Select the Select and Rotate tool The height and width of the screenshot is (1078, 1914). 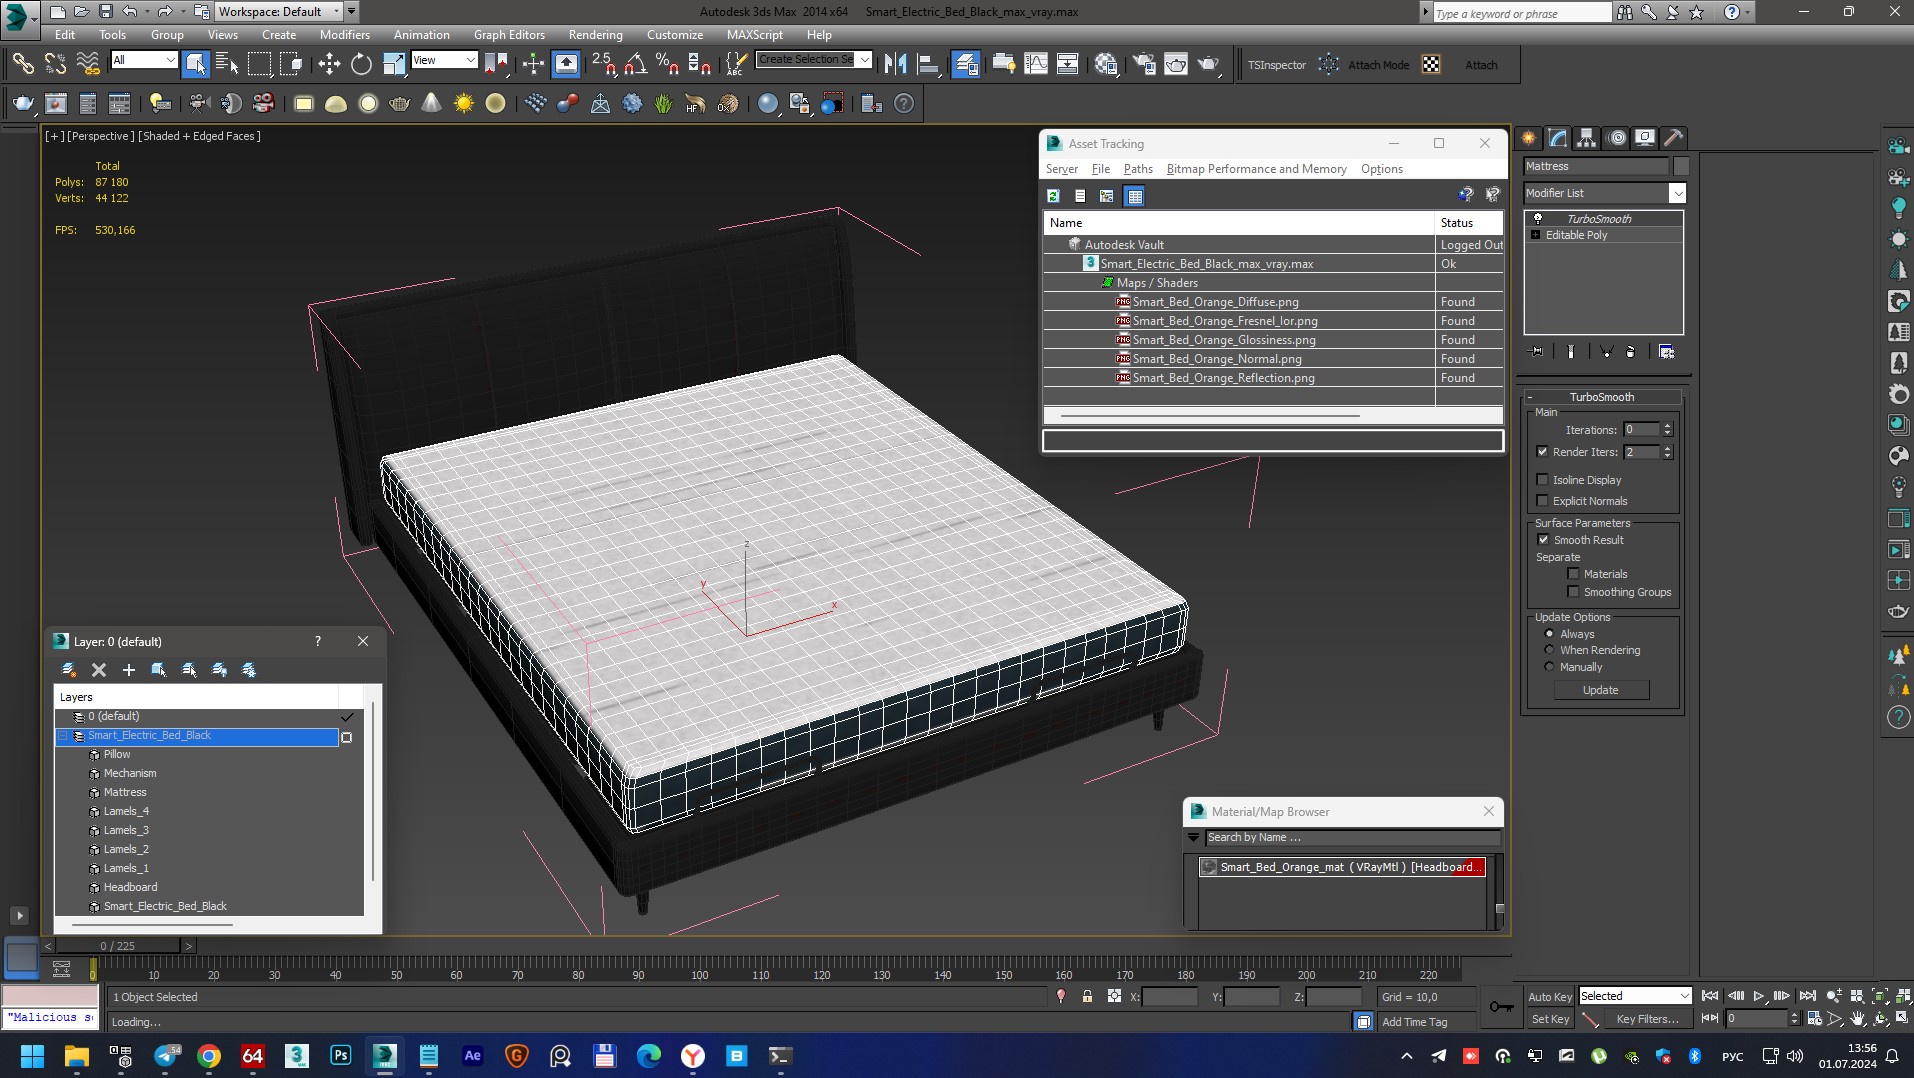tap(361, 65)
